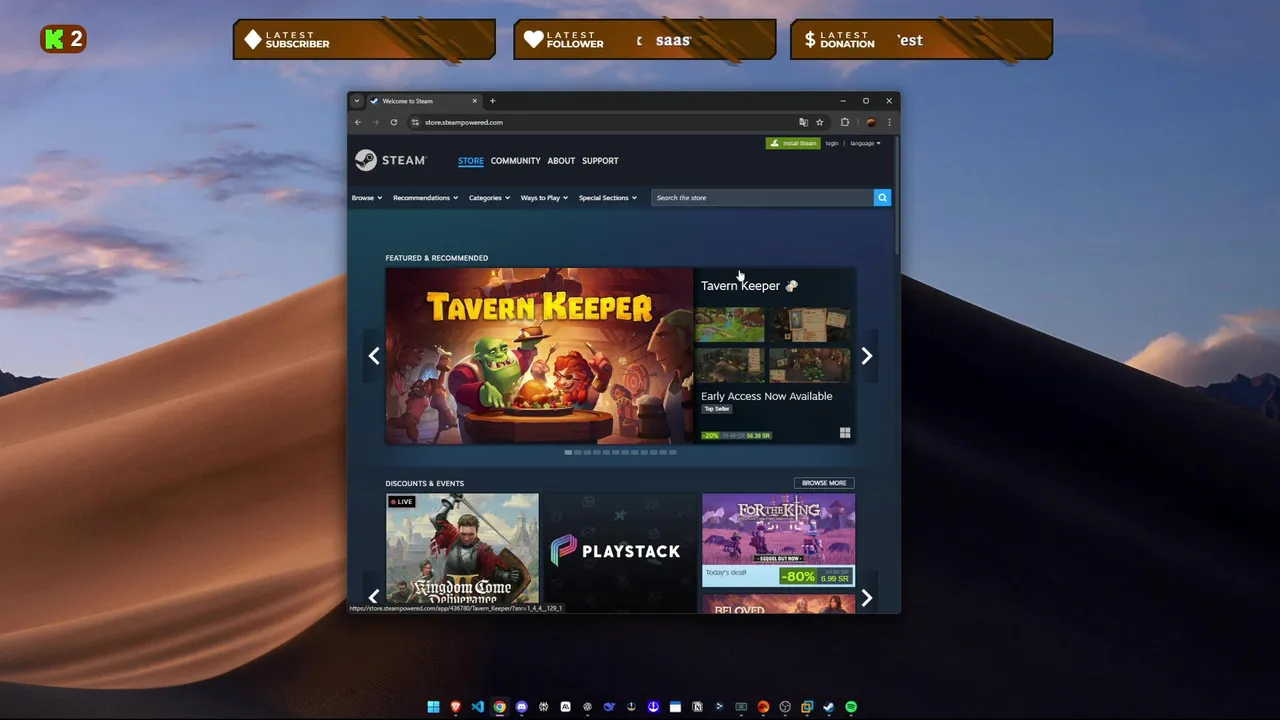Expand the Recommendations dropdown
Image resolution: width=1280 pixels, height=720 pixels.
(425, 198)
